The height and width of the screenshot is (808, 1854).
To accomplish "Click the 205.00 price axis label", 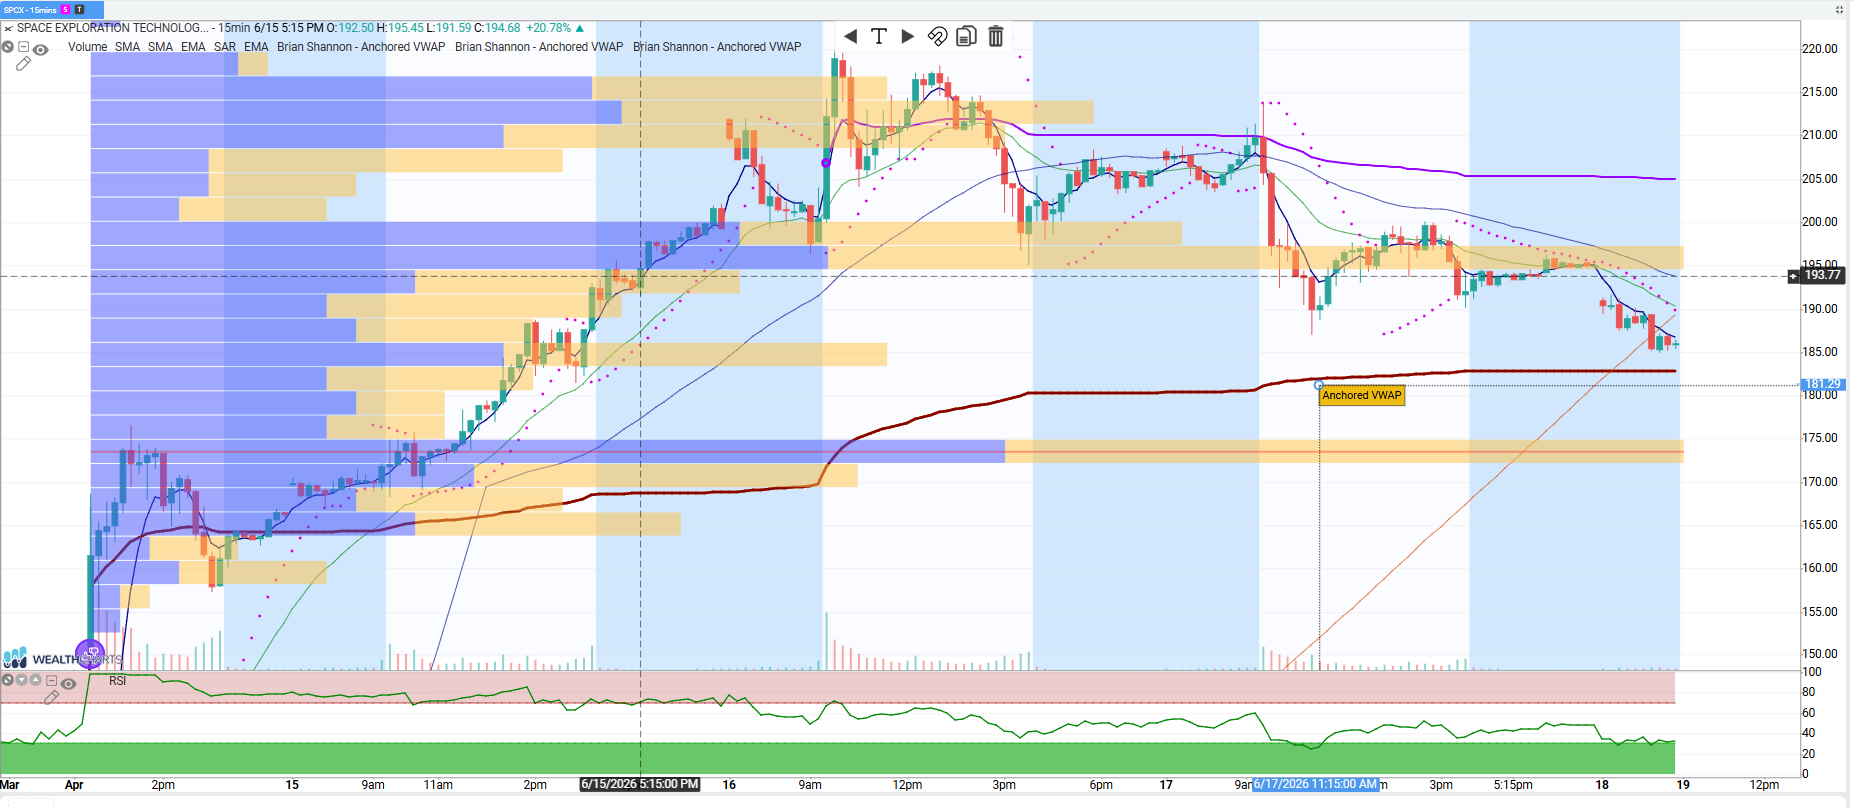I will coord(1819,179).
